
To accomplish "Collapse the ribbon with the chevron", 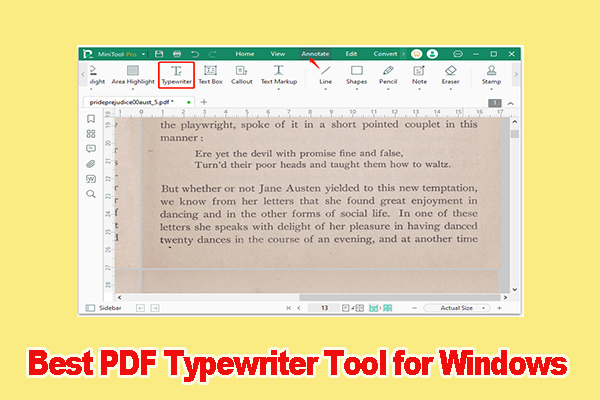I will tap(510, 103).
